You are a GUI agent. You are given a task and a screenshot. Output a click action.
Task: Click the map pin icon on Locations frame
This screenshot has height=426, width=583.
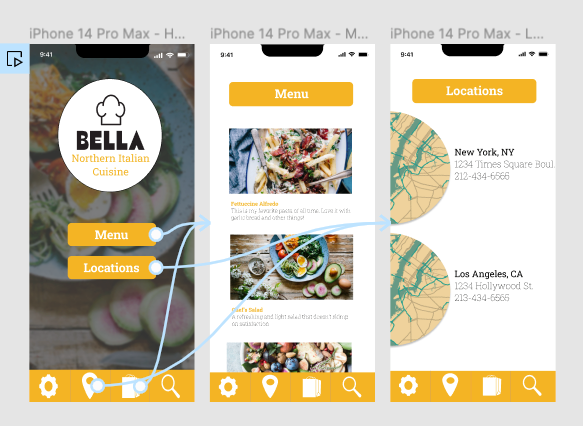point(450,385)
